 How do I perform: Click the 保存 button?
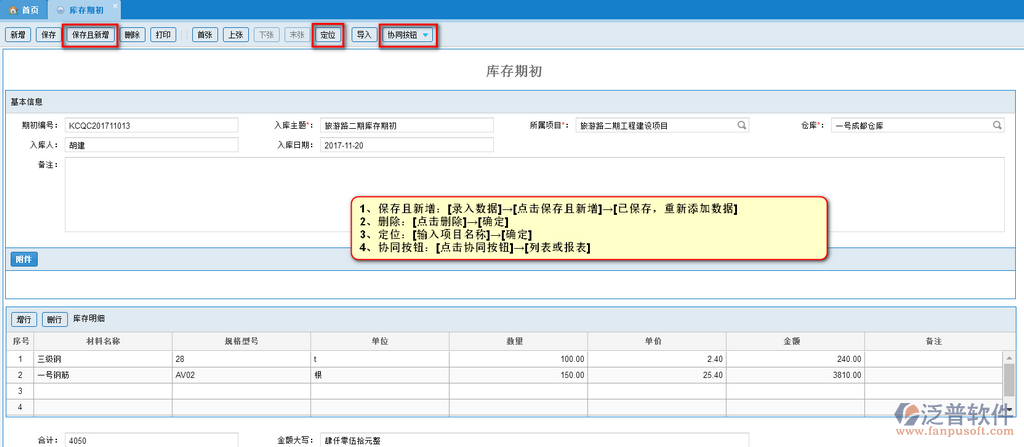click(x=48, y=35)
